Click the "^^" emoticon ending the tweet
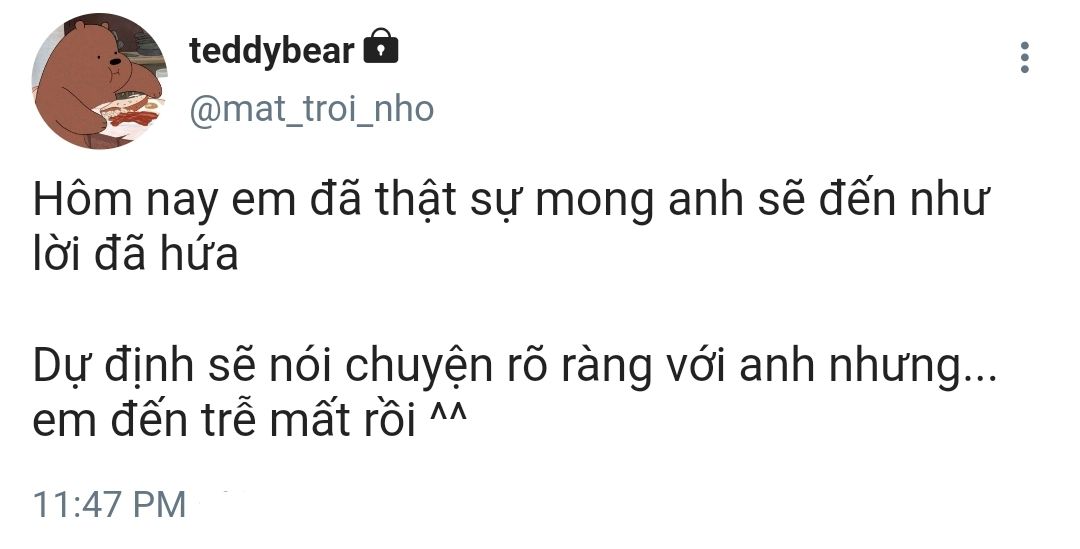The height and width of the screenshot is (549, 1080). point(448,415)
